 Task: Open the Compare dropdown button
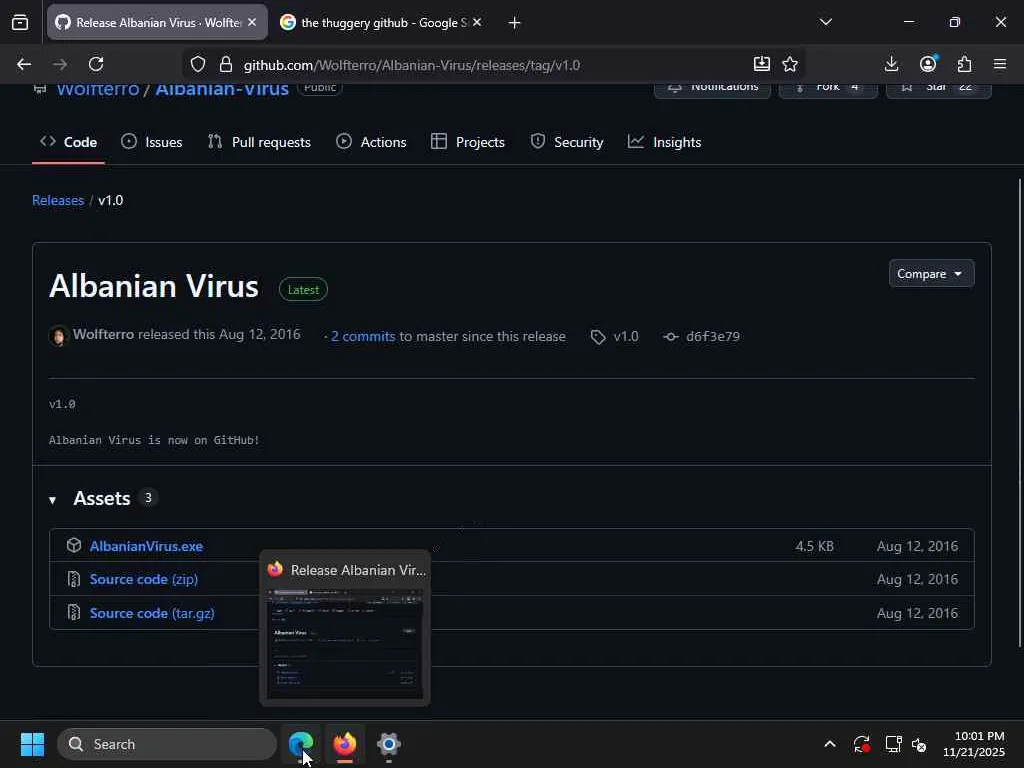pos(931,274)
